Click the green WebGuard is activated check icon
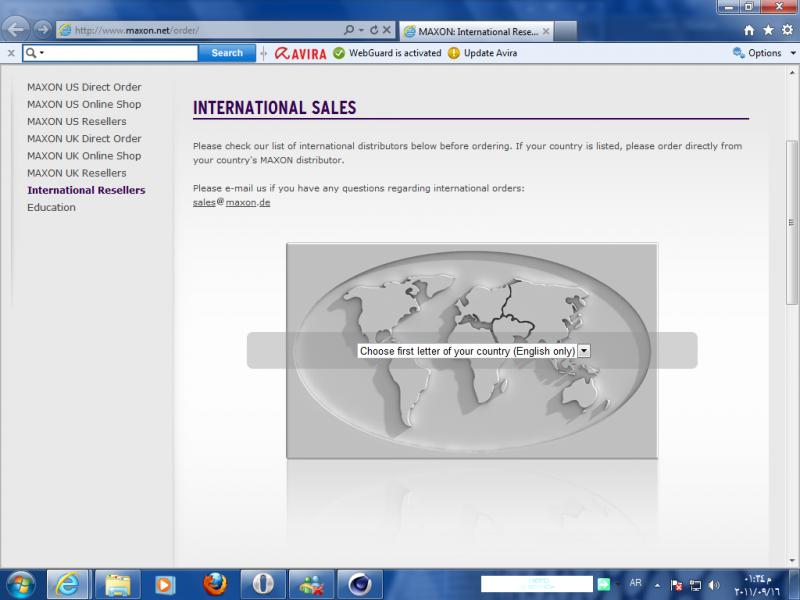Viewport: 800px width, 600px height. click(x=339, y=53)
